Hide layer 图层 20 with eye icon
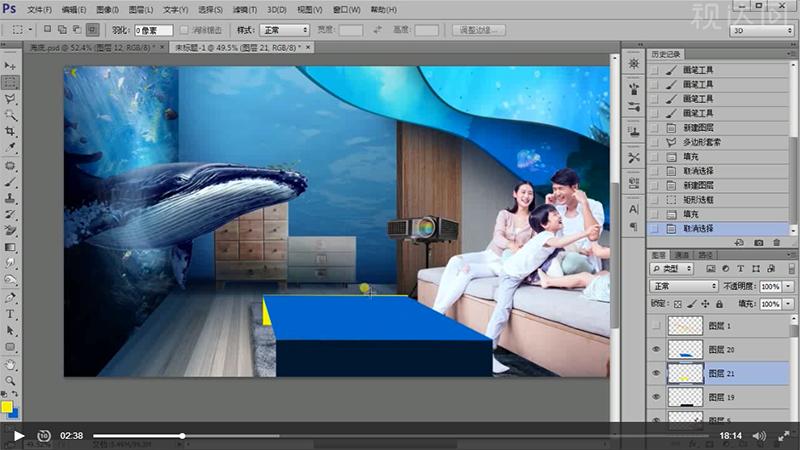Screen dimensions: 800x450 657,349
